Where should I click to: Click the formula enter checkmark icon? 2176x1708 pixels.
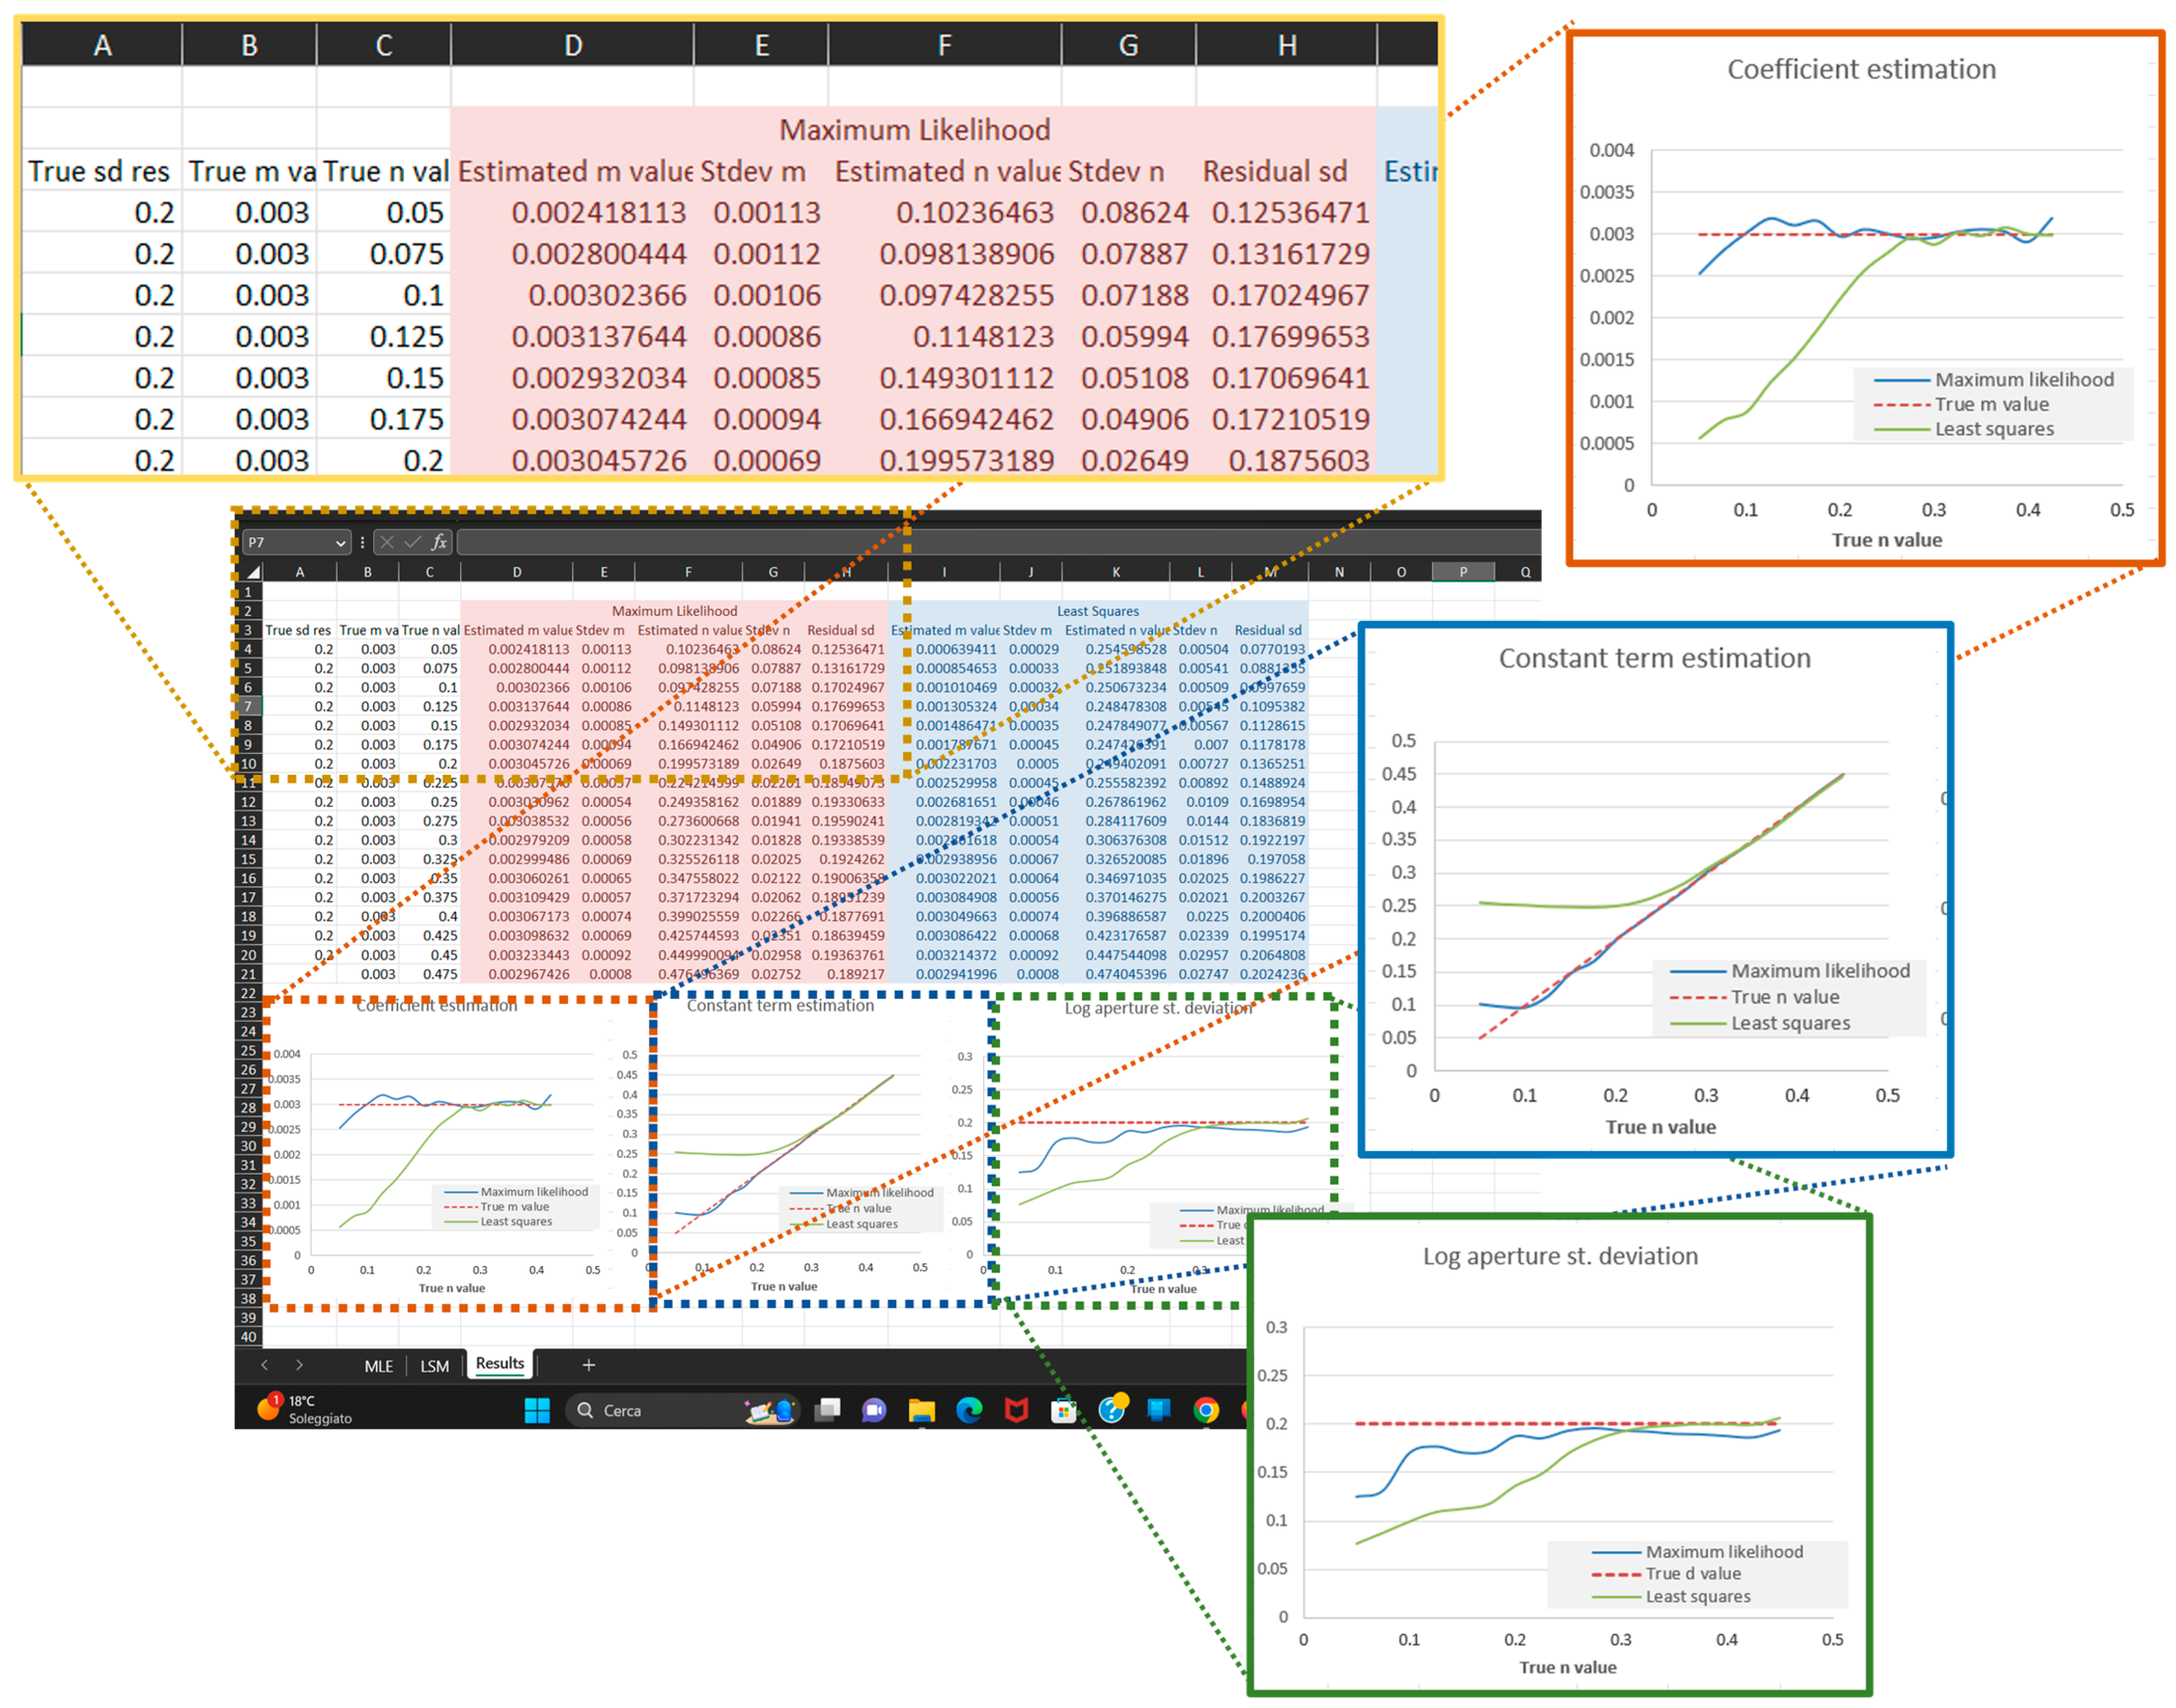pos(412,542)
